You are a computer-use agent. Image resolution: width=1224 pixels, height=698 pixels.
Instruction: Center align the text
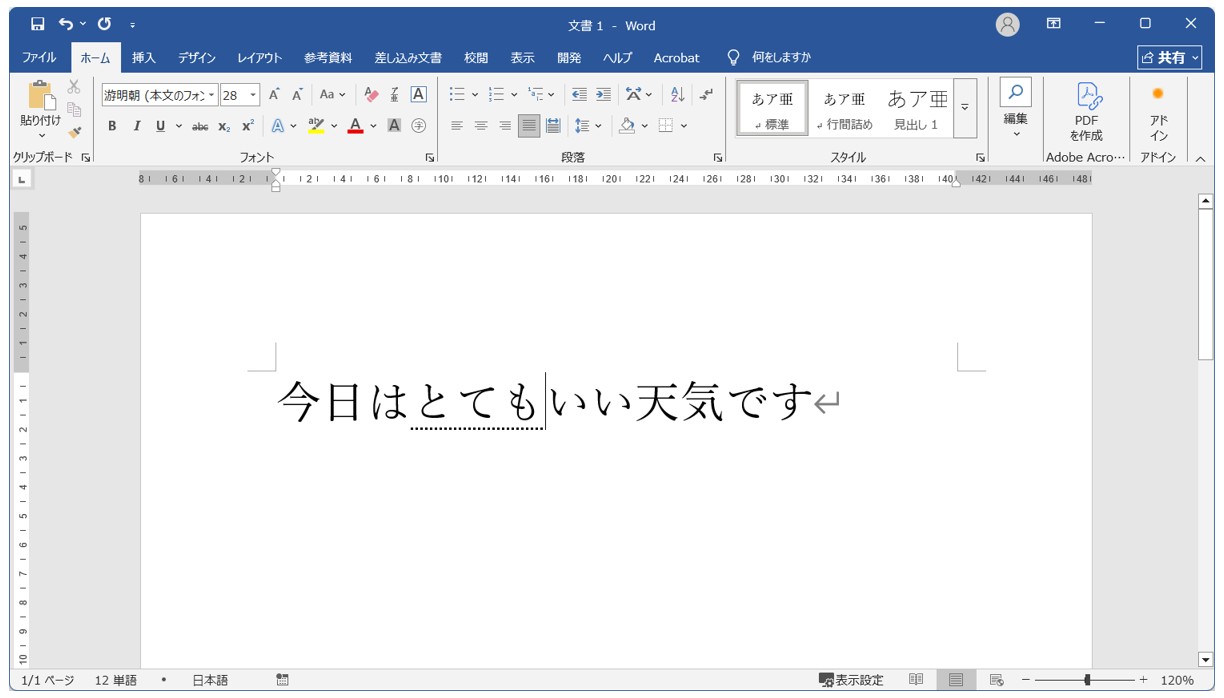(x=481, y=126)
